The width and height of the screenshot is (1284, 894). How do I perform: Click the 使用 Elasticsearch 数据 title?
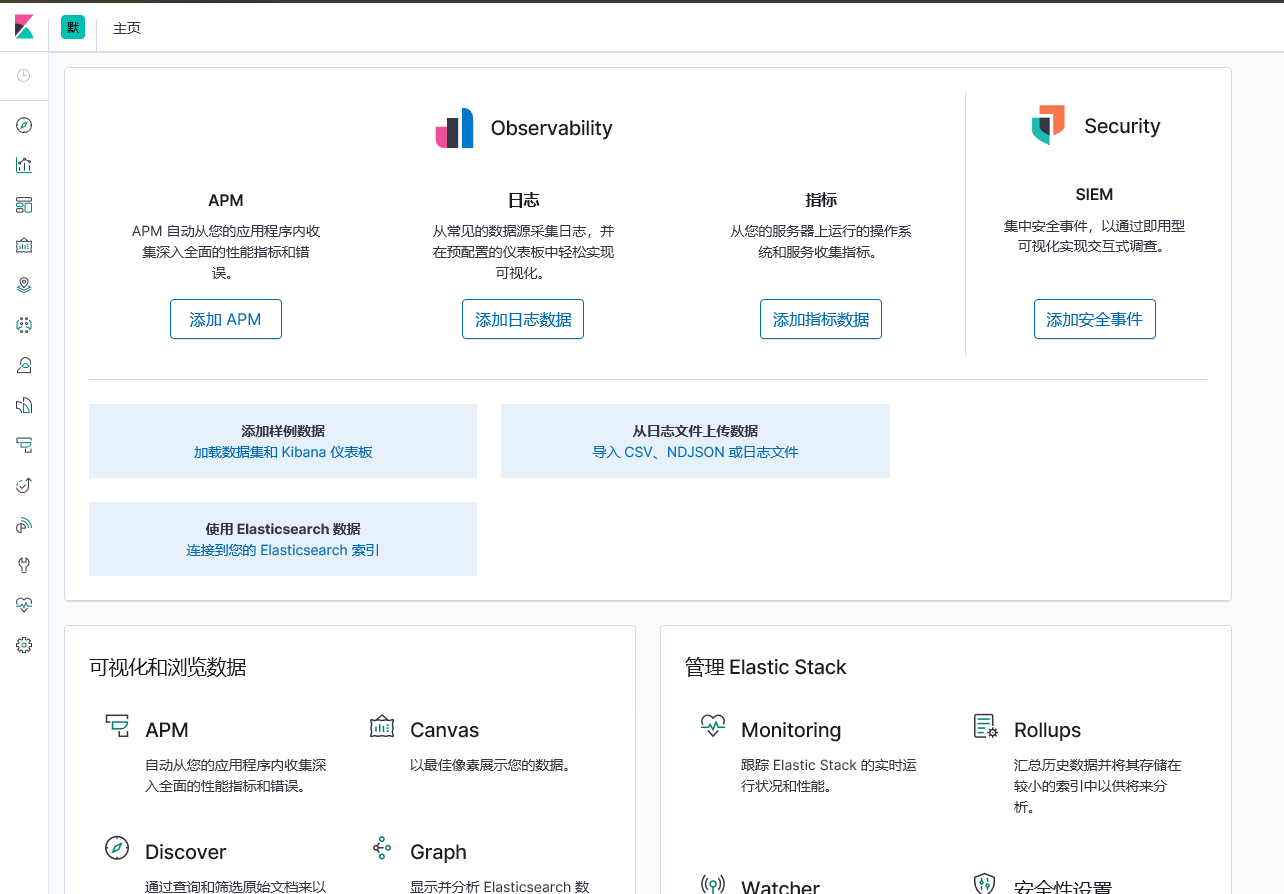[x=283, y=529]
